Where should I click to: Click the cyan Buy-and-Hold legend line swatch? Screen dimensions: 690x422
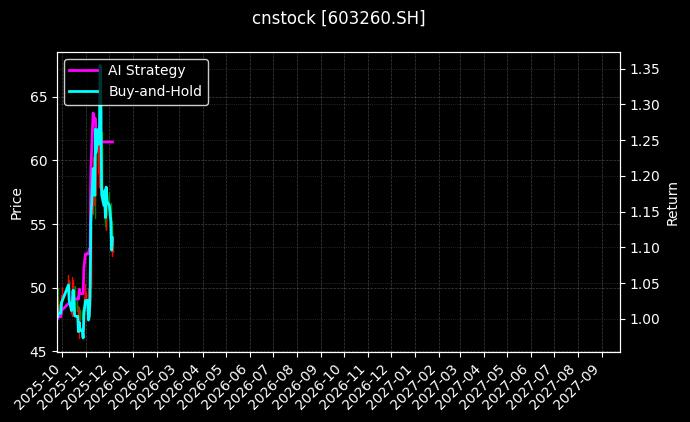point(83,92)
